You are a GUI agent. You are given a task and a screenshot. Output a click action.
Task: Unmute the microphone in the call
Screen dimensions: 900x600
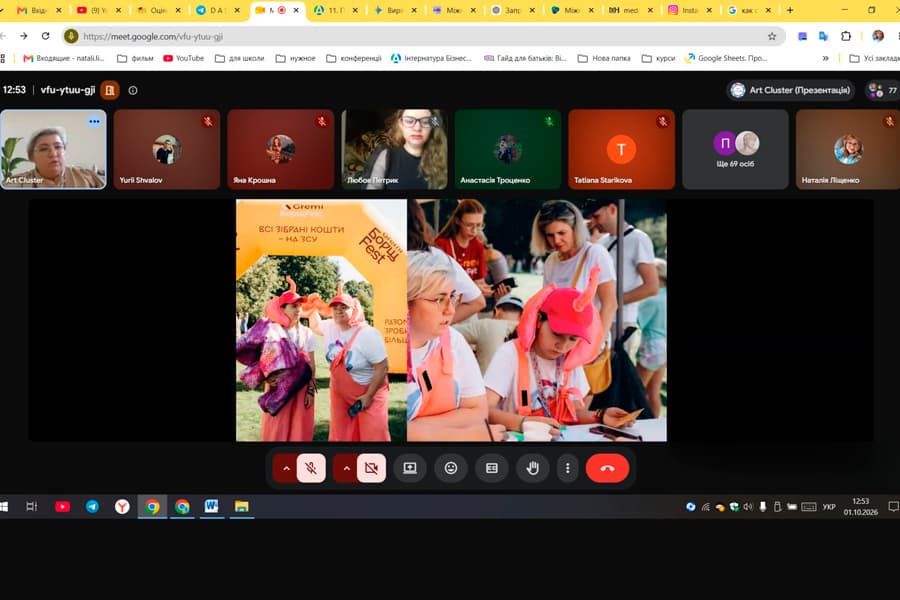[311, 468]
